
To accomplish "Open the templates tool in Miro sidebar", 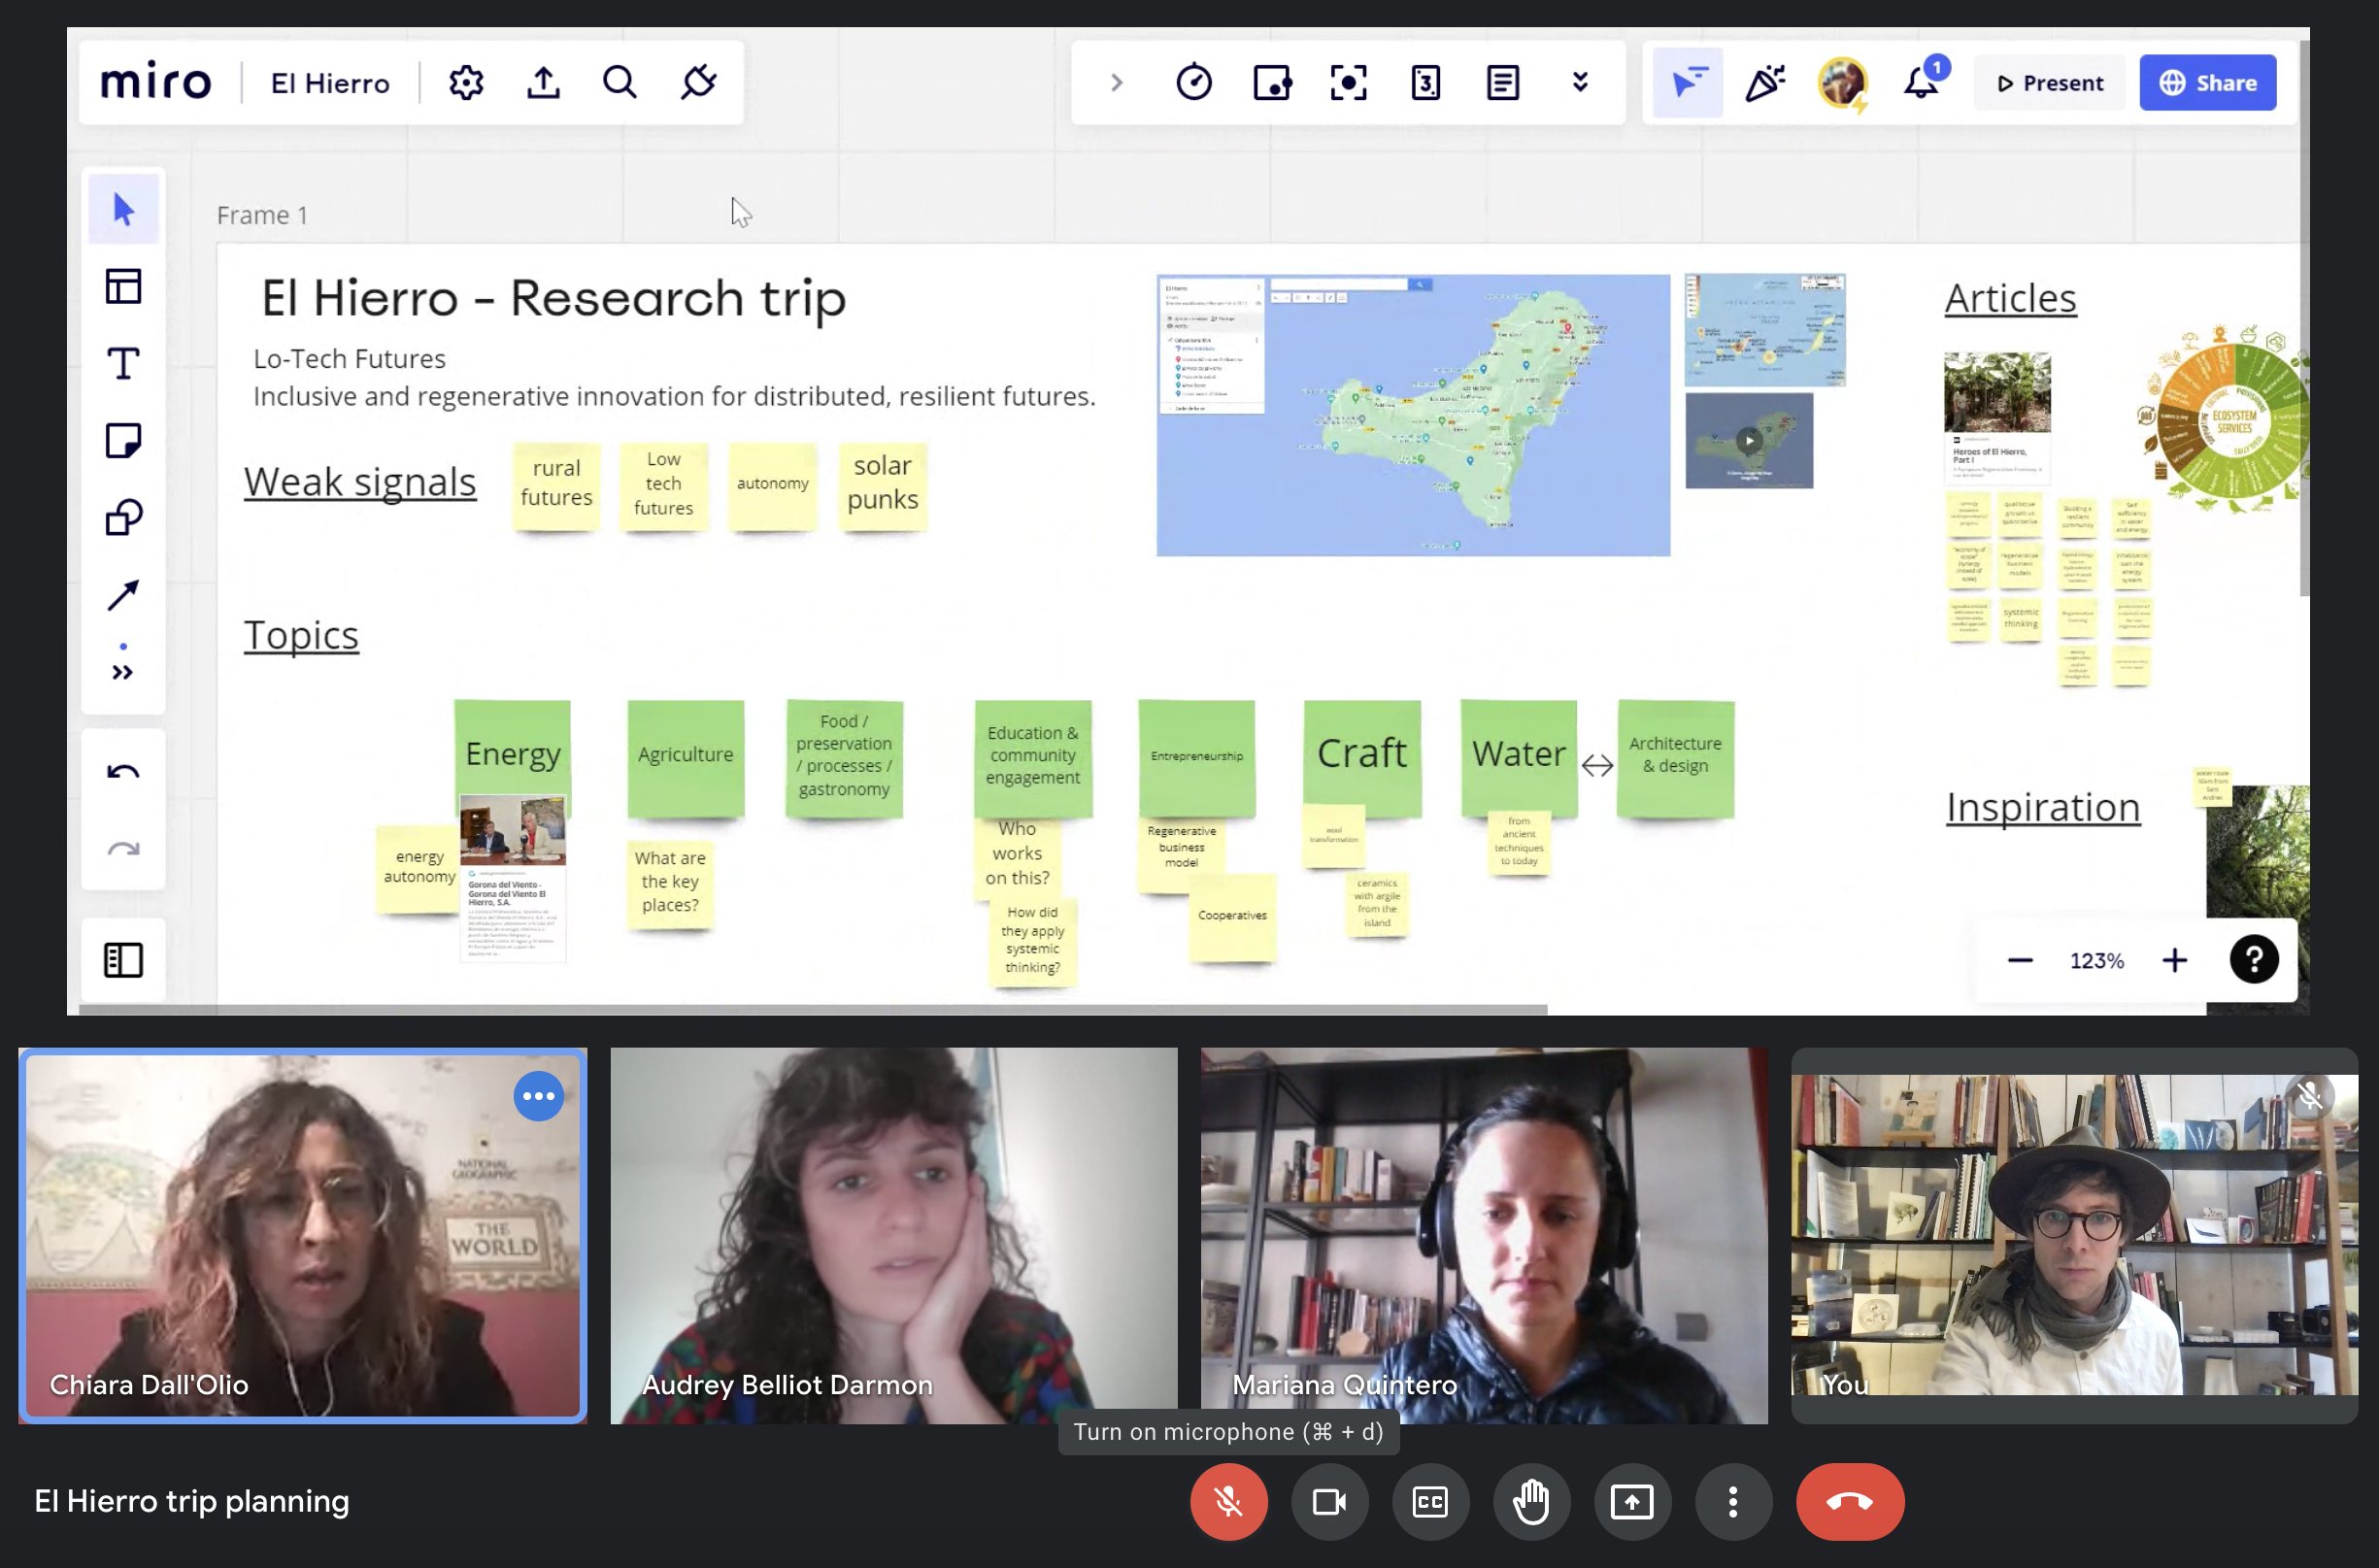I will pyautogui.click(x=123, y=286).
